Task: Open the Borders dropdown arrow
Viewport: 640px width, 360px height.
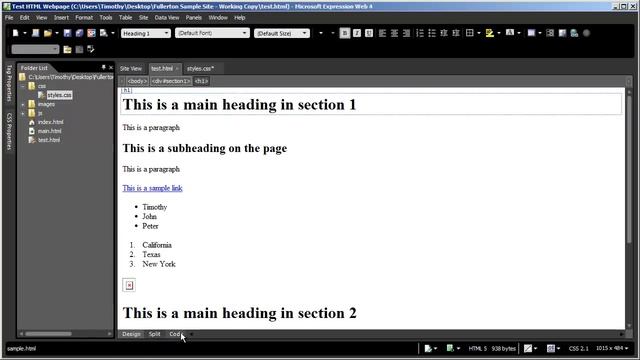Action: pos(479,33)
